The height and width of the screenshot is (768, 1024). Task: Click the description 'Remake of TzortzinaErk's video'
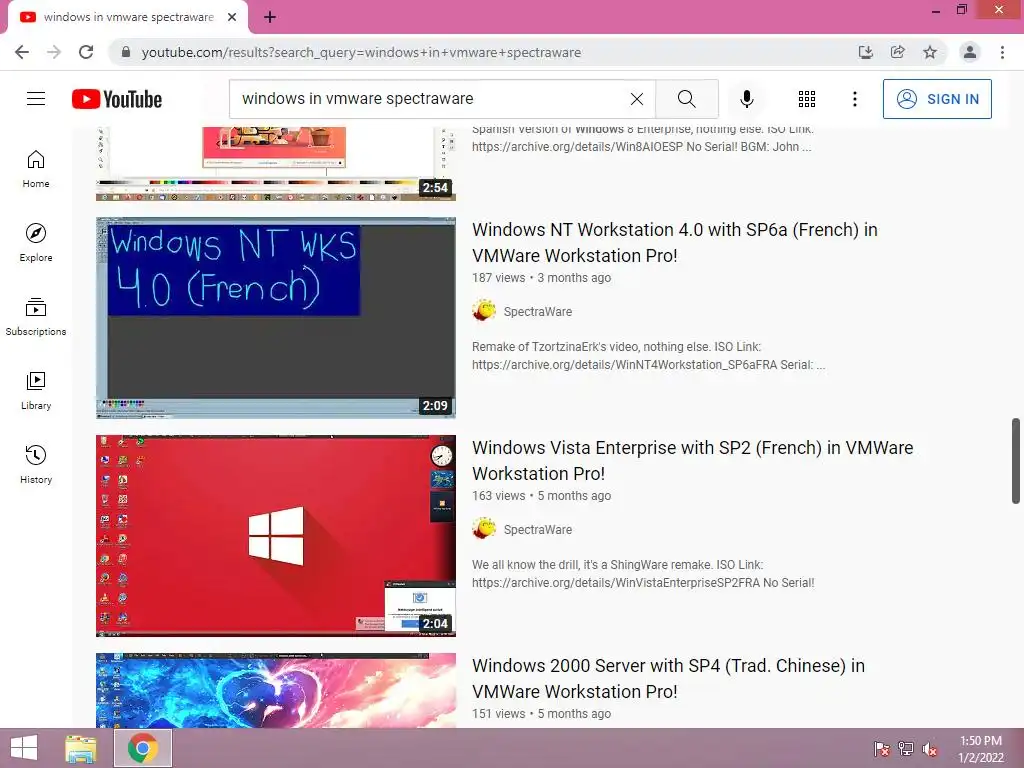(x=648, y=356)
